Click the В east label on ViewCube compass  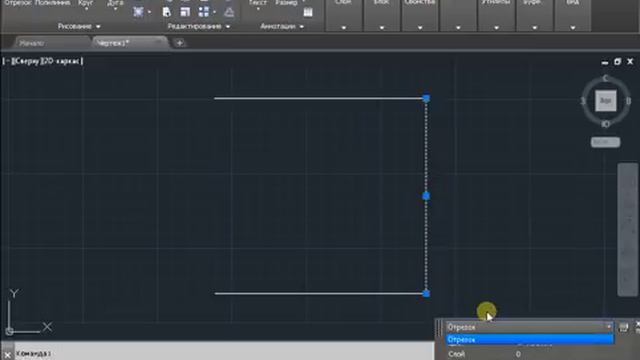[x=628, y=101]
